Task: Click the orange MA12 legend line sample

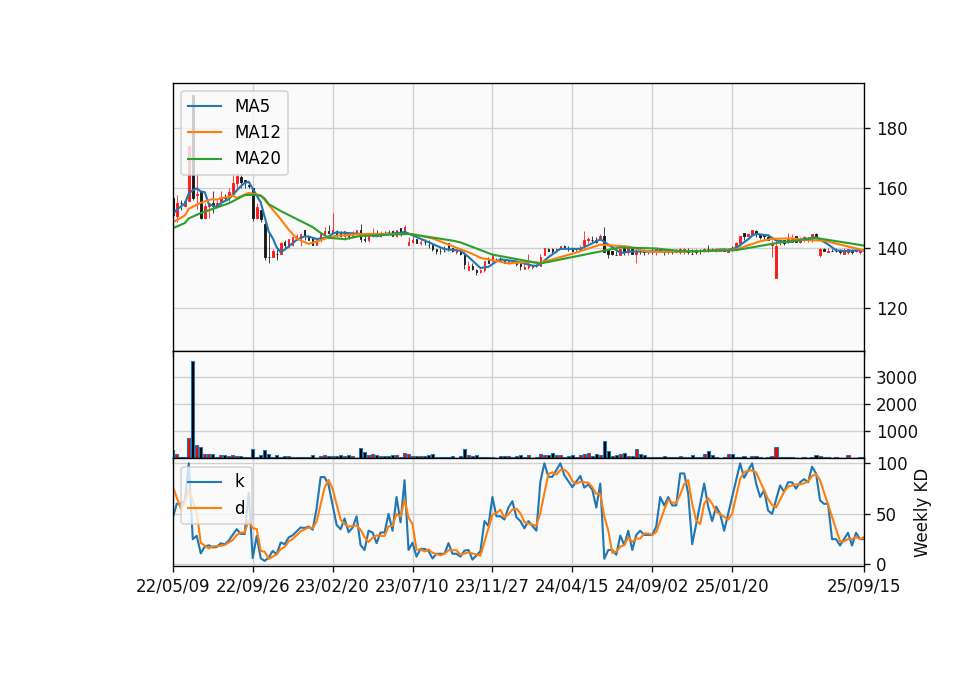Action: [204, 132]
